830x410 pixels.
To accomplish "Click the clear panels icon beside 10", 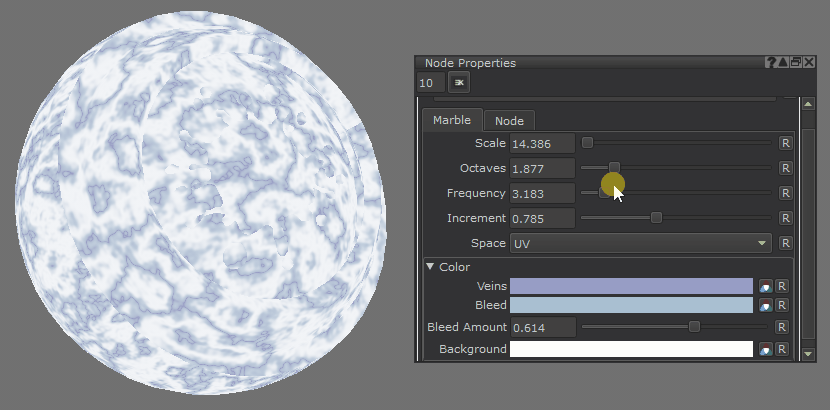I will click(x=459, y=83).
